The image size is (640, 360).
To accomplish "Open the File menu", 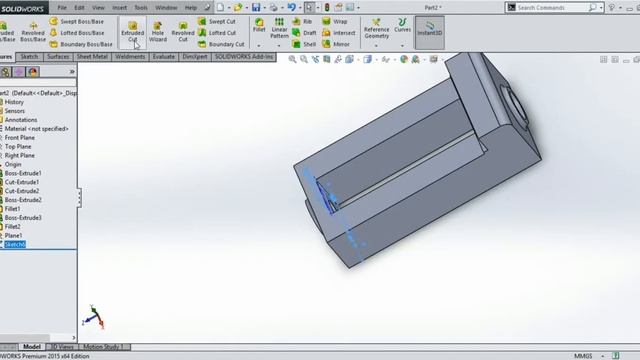I will pos(62,7).
